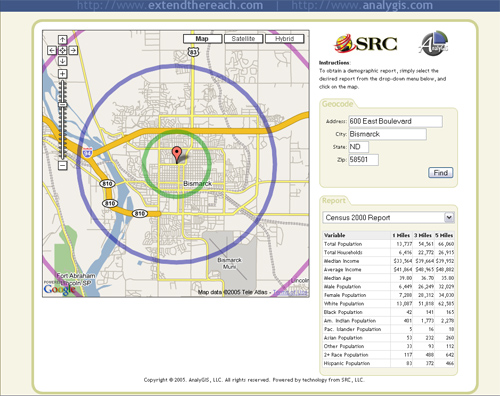This screenshot has height=396, width=500.
Task: Switch to Hybrid view
Action: click(284, 39)
